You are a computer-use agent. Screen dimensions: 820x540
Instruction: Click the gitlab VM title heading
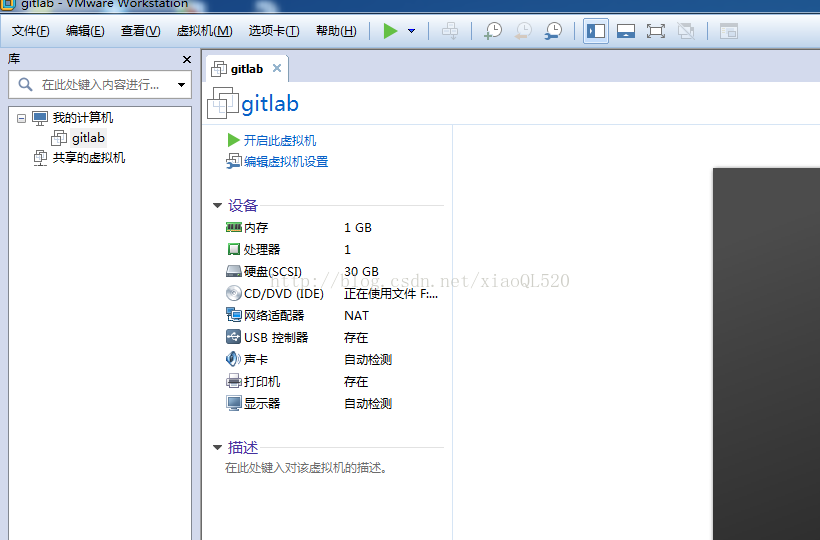pos(270,104)
